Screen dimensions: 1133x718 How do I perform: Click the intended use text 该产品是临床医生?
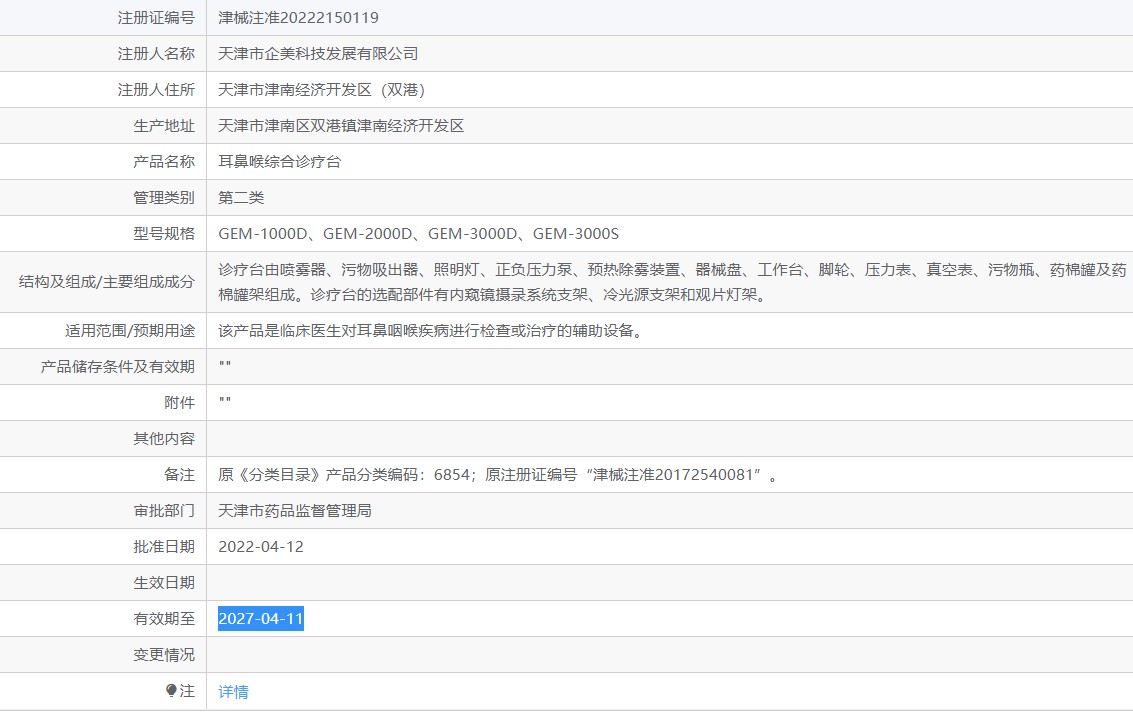[x=431, y=331]
